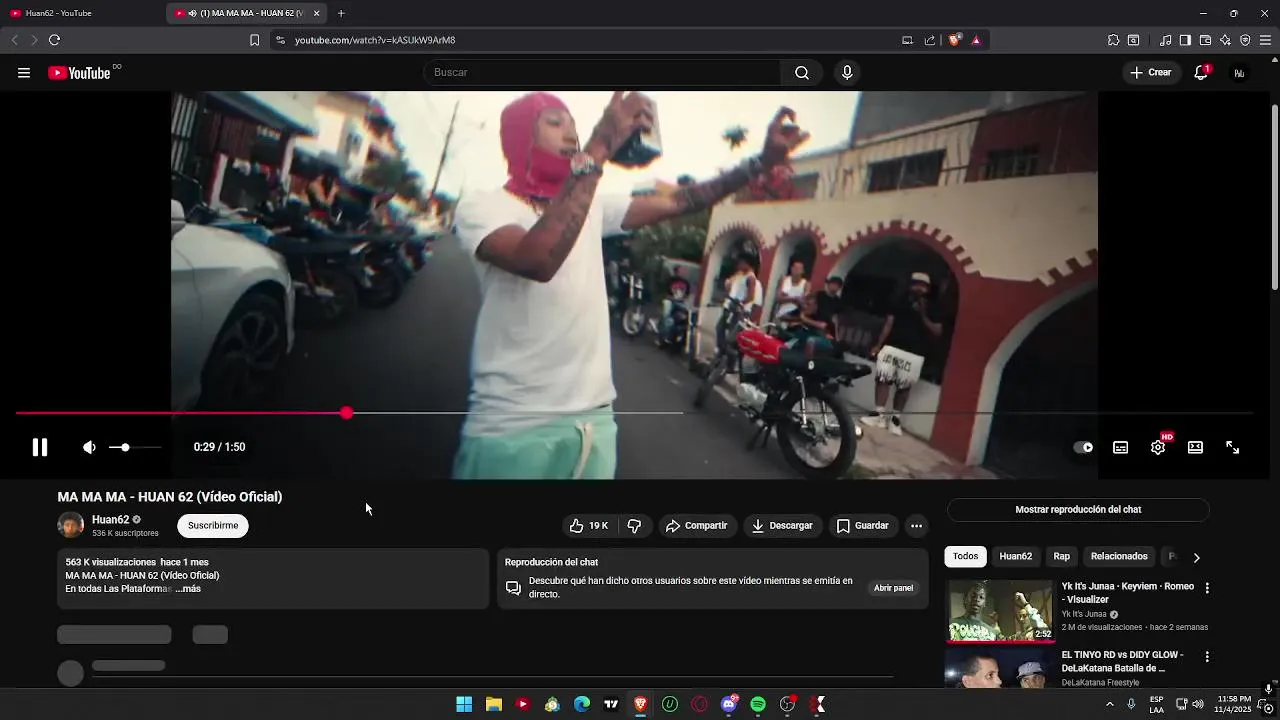Open YouTube notifications bell
Viewport: 1280px width, 720px height.
1201,72
